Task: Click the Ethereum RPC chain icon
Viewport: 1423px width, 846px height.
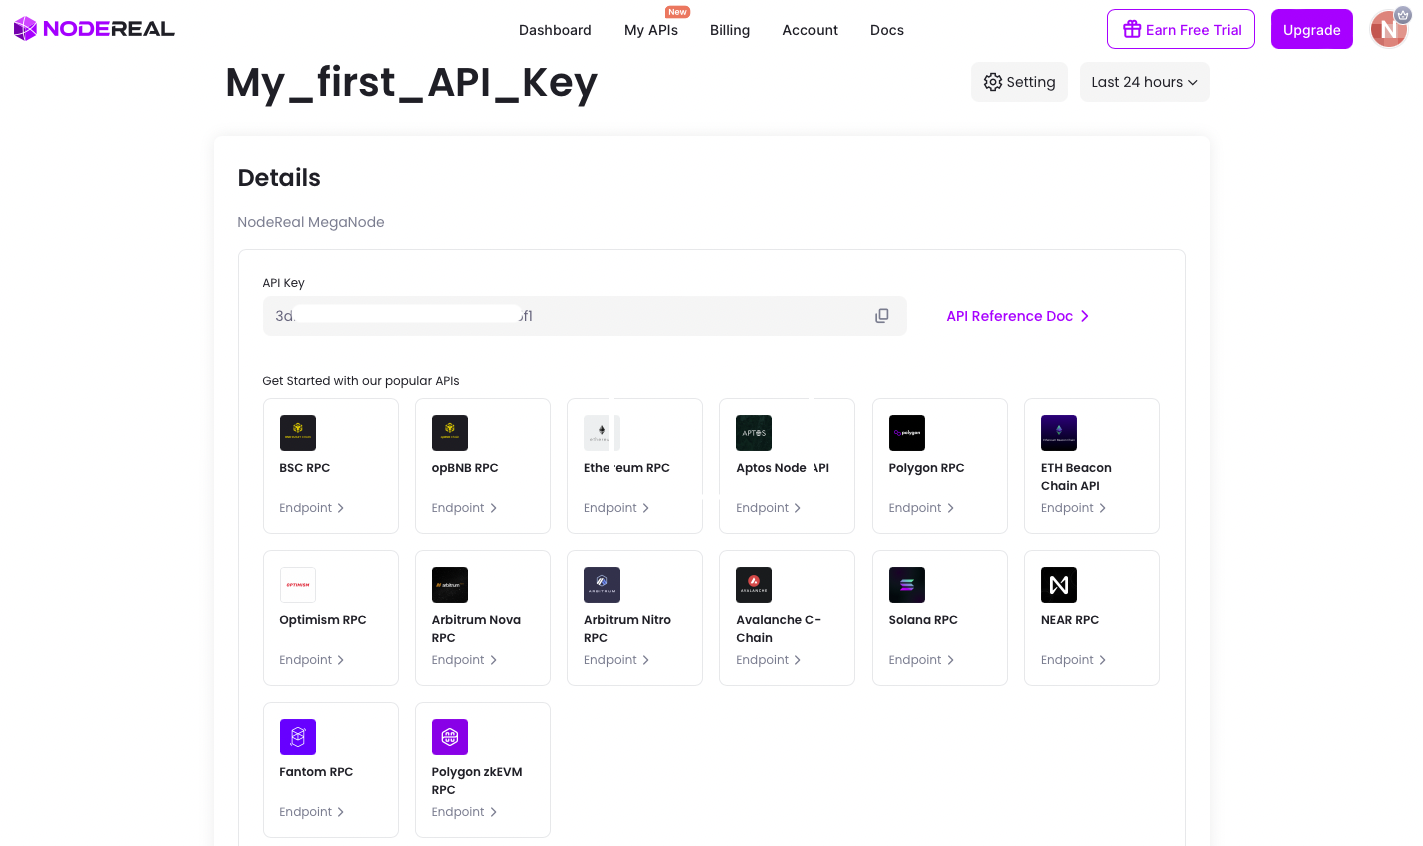Action: (x=602, y=433)
